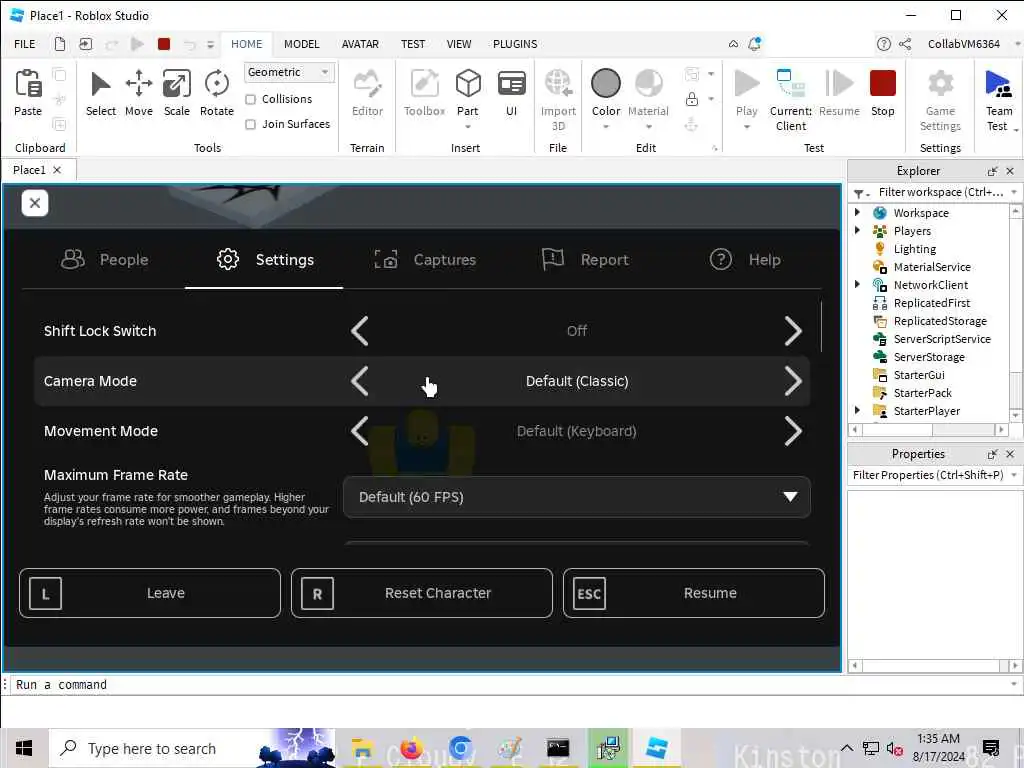This screenshot has width=1024, height=768.
Task: Open the Report tab in game menu
Action: pyautogui.click(x=585, y=260)
